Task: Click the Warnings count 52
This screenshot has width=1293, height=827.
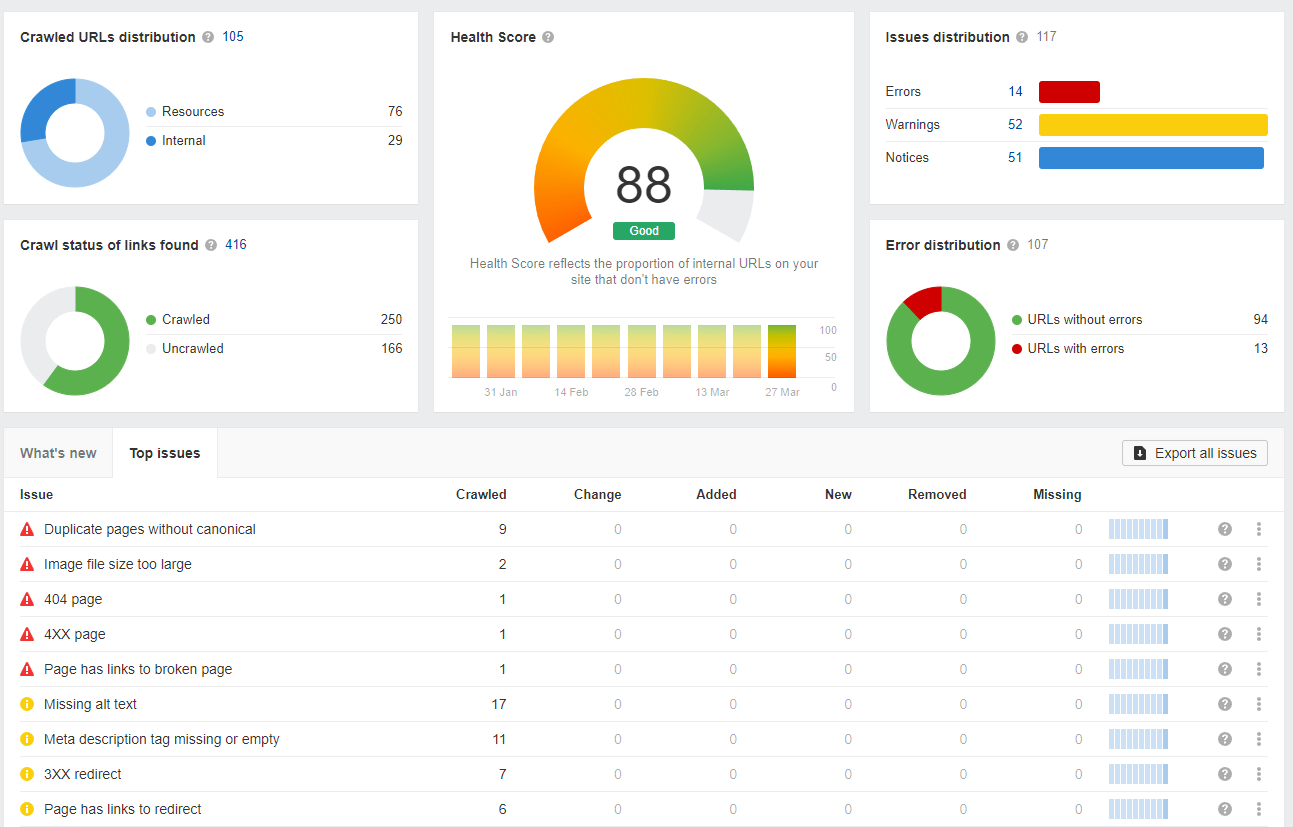Action: (x=1015, y=124)
